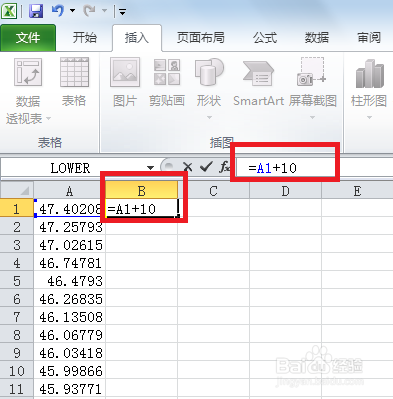The image size is (393, 399).
Task: Open the Name Box dropdown arrow
Action: point(150,168)
